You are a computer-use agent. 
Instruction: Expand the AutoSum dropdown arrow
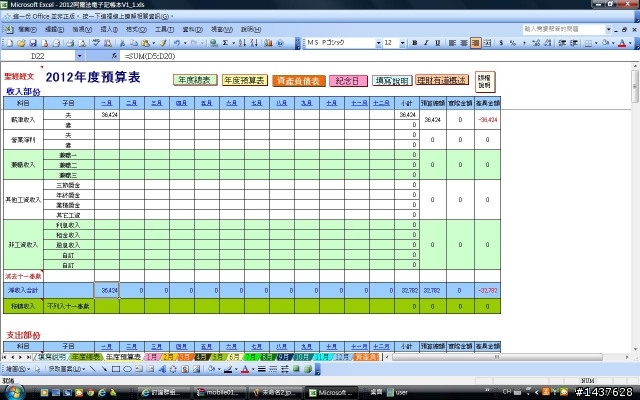[x=233, y=43]
